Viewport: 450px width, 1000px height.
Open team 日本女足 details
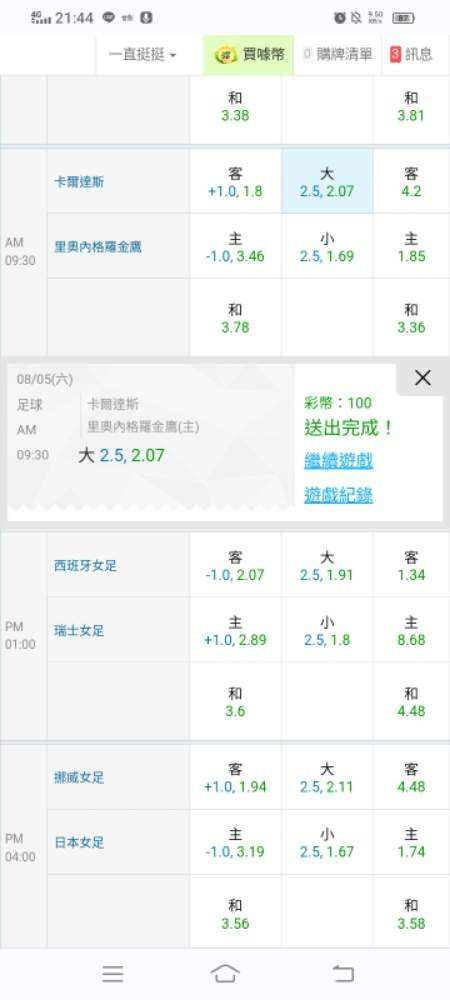79,842
